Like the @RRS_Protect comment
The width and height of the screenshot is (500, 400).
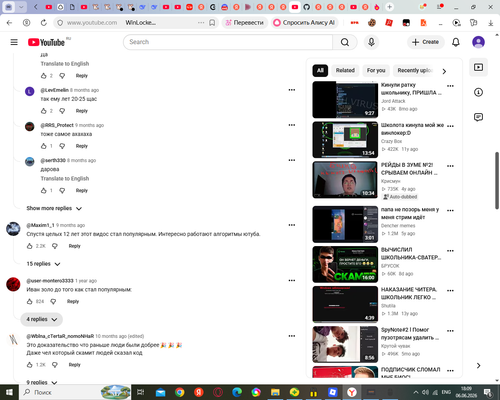pos(44,146)
